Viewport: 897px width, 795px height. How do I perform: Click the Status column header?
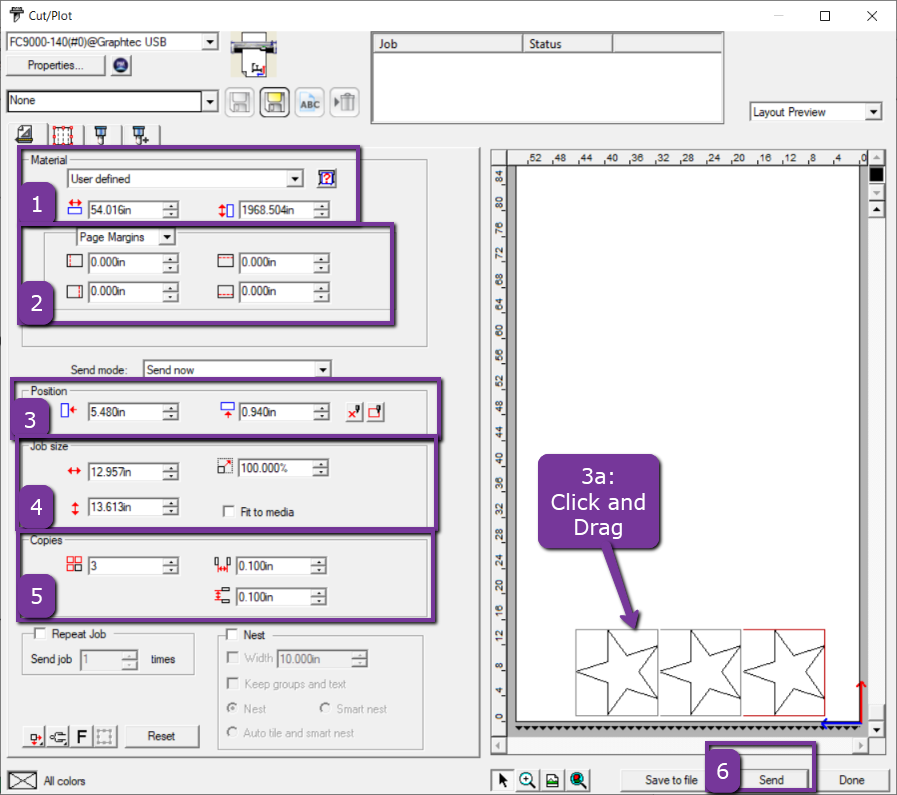567,44
